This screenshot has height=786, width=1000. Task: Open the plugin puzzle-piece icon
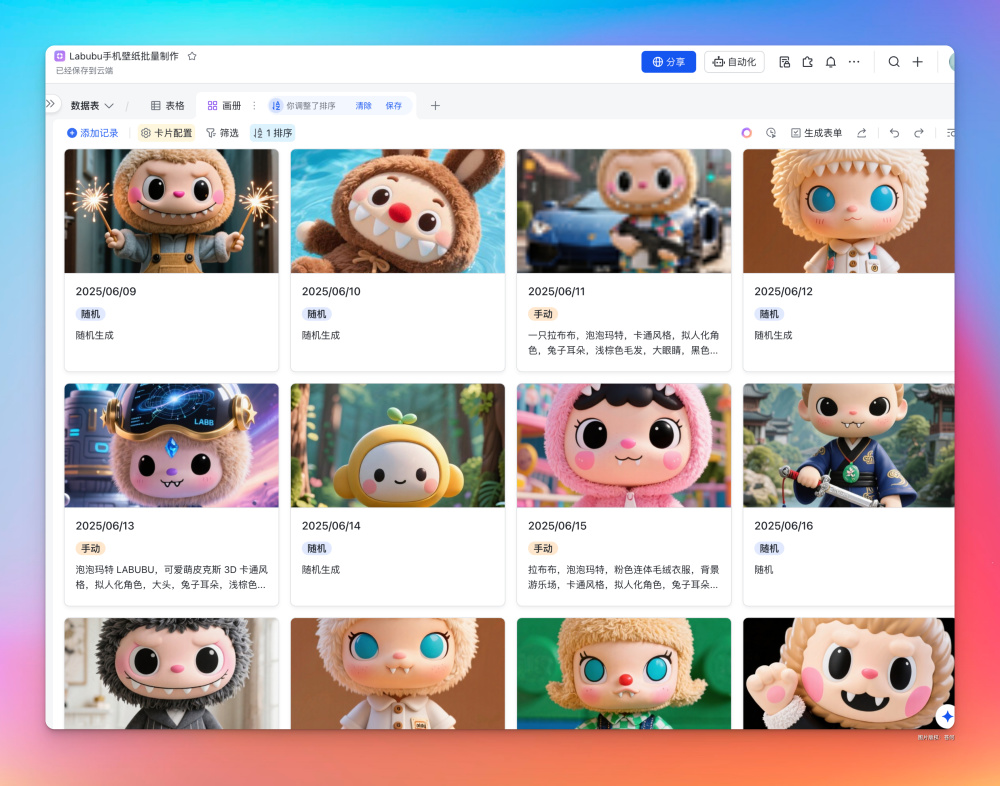pyautogui.click(x=807, y=62)
